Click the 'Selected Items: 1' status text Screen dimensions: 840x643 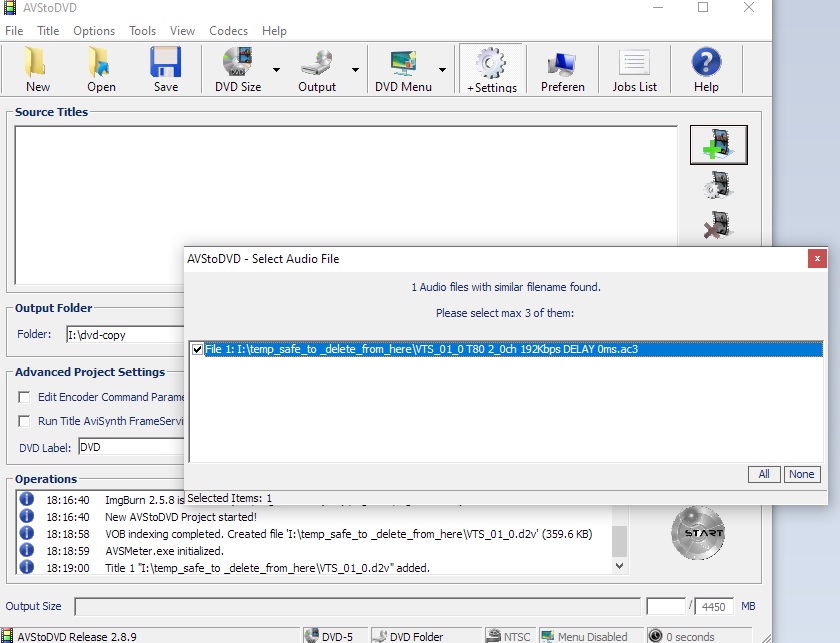[229, 498]
